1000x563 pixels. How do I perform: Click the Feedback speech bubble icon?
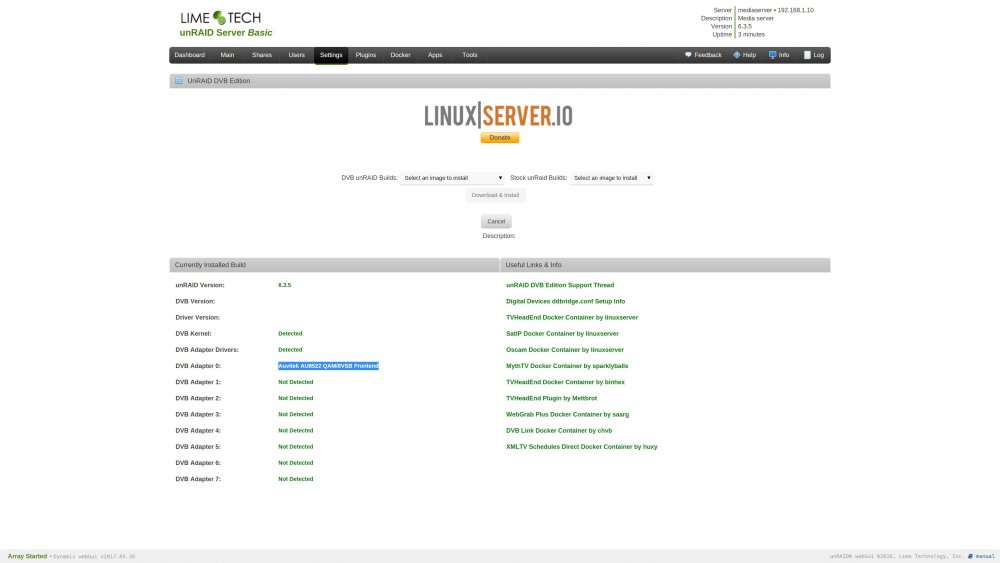point(688,55)
